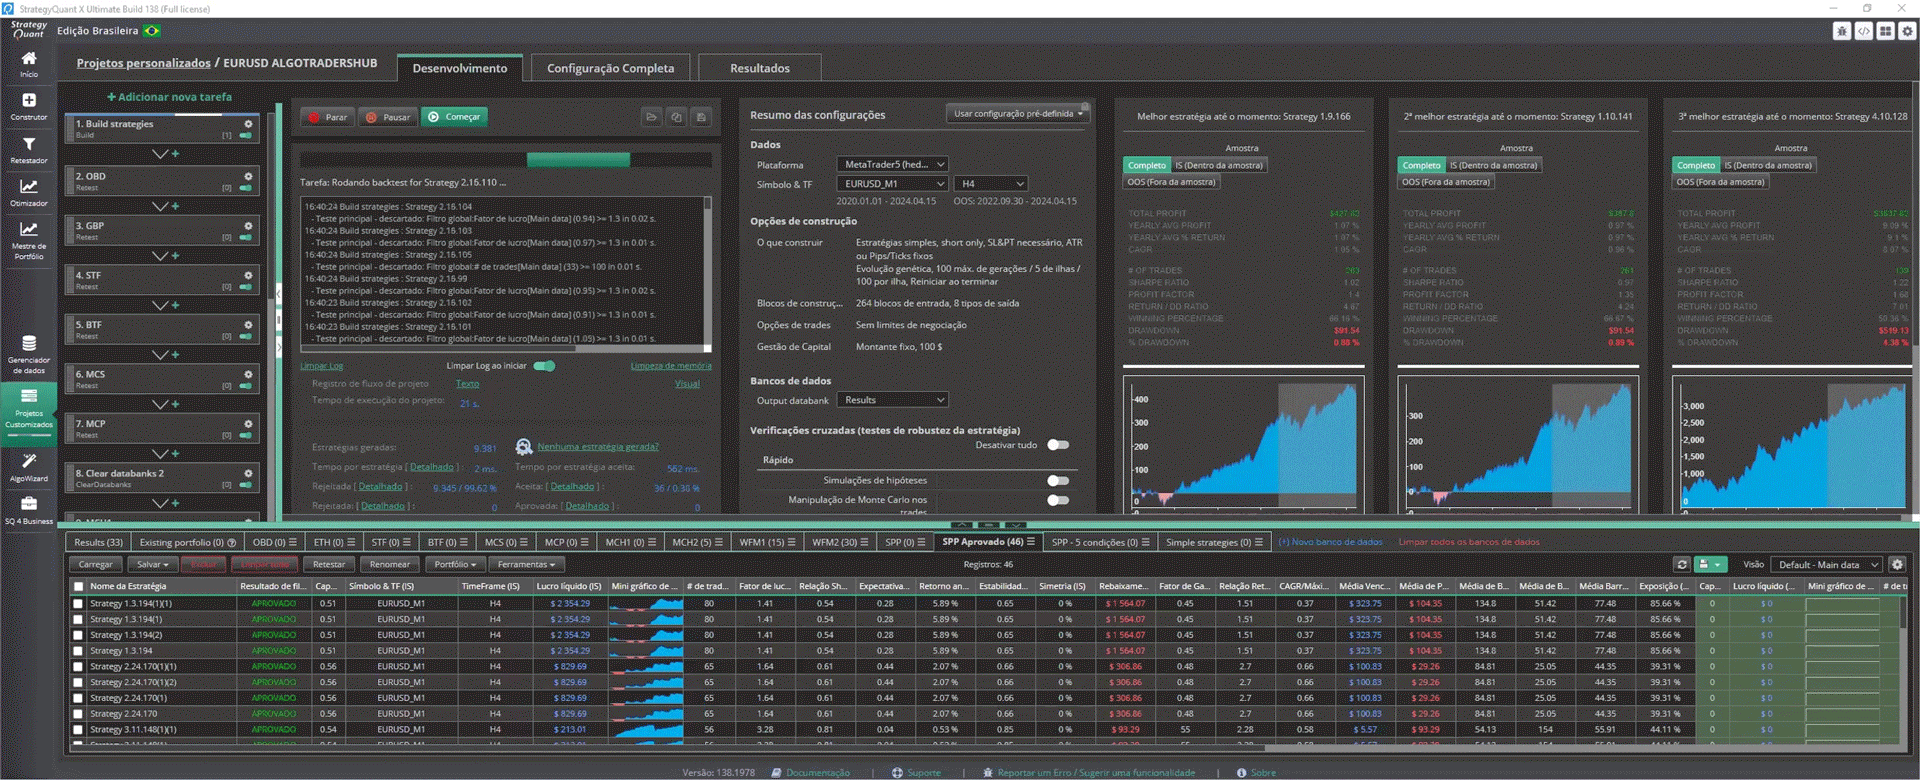Toggle Simulações de hipóteses switch
The image size is (1920, 780).
point(1058,481)
